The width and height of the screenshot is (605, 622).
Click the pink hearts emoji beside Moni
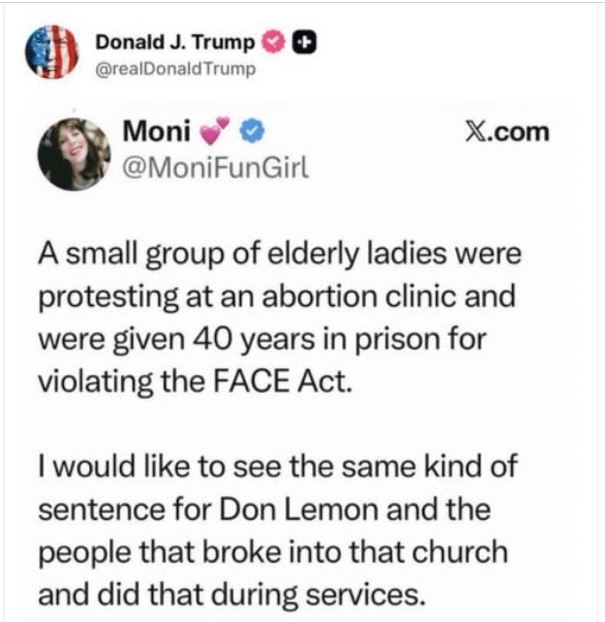216,133
